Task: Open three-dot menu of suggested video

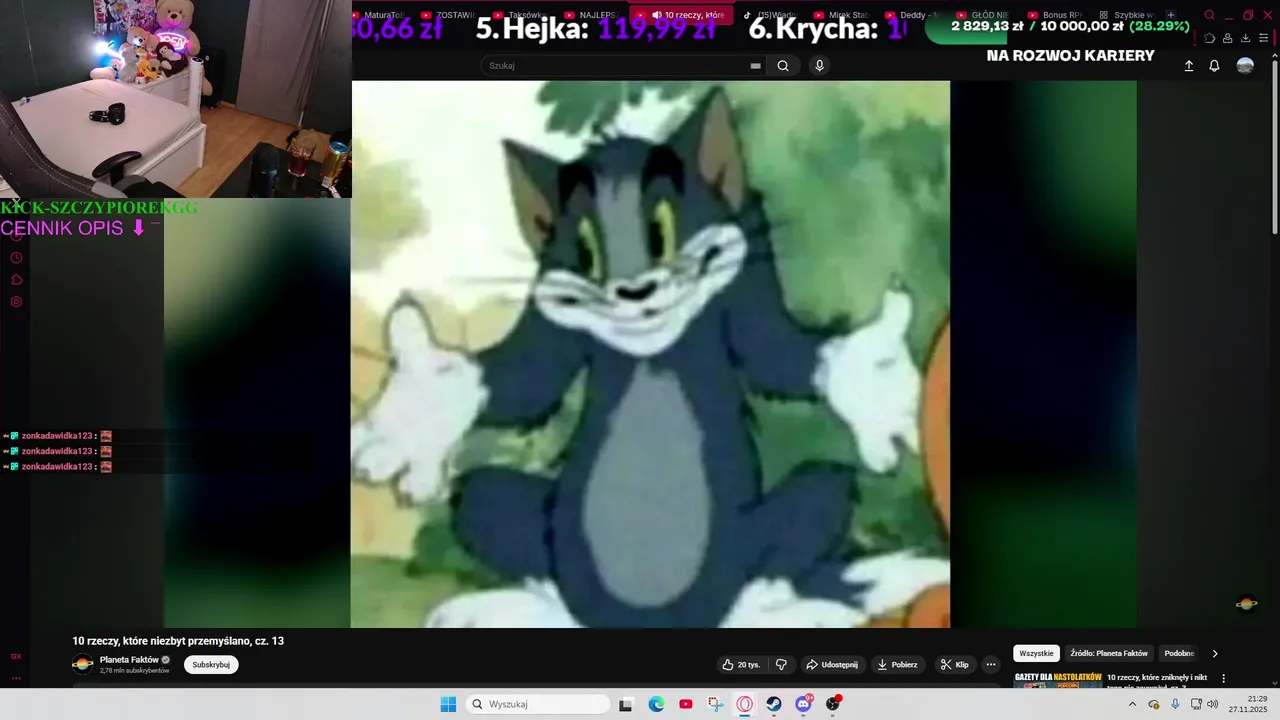Action: 1223,678
